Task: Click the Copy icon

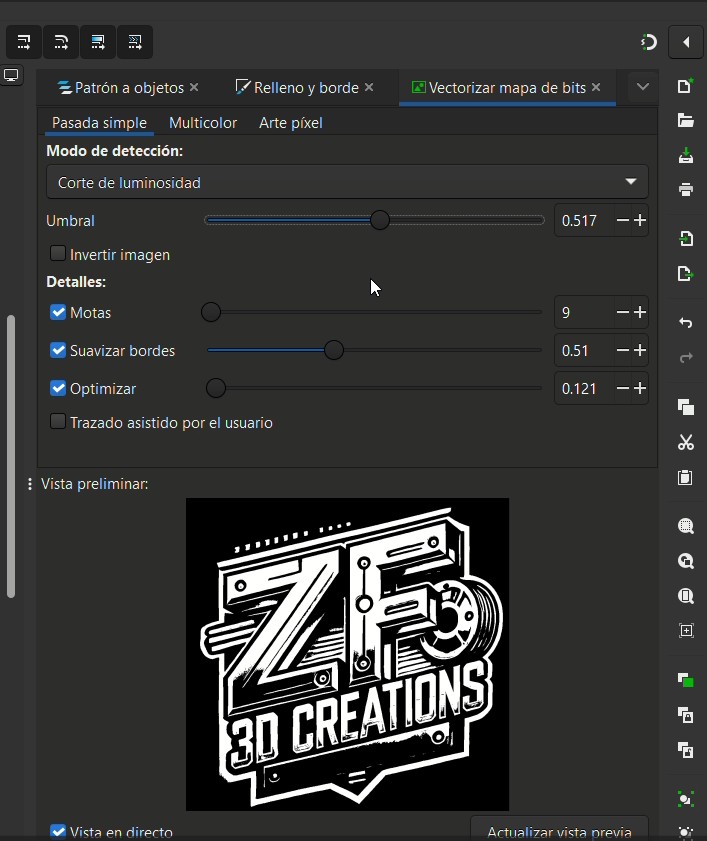Action: pyautogui.click(x=686, y=407)
